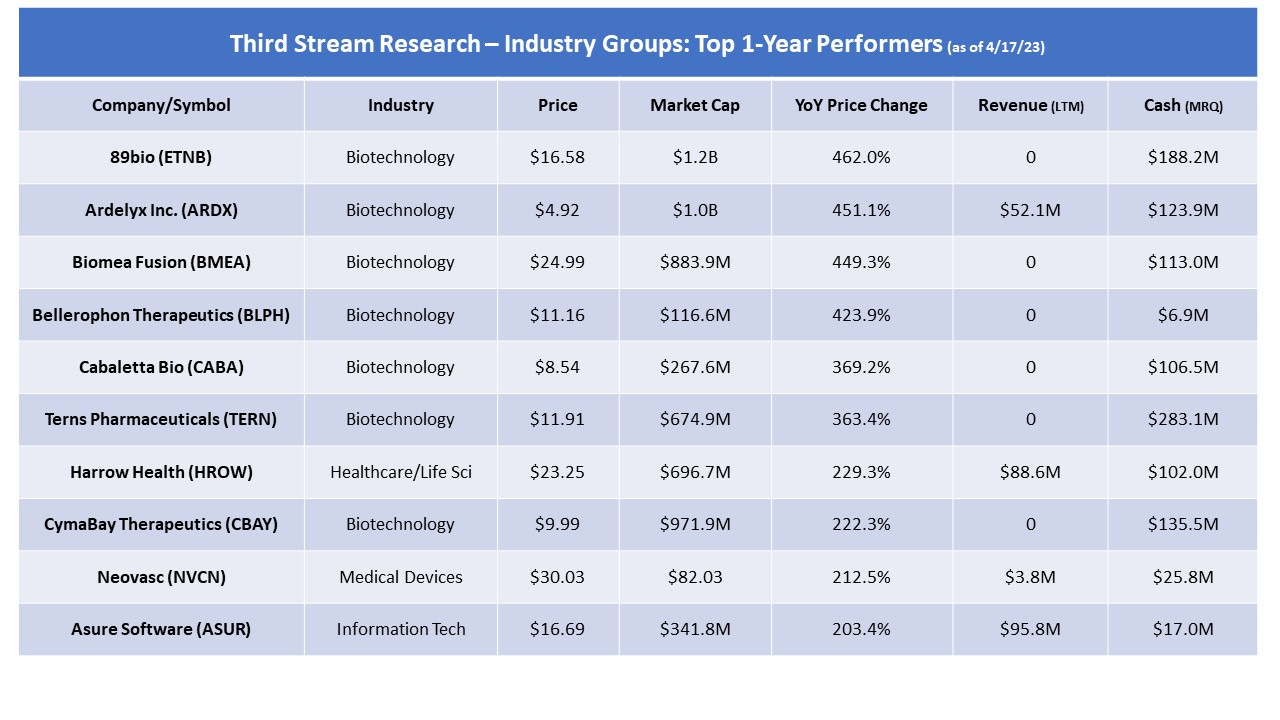Click the 'Healthcare/Life Sci' industry cell
The width and height of the screenshot is (1280, 720).
(400, 472)
